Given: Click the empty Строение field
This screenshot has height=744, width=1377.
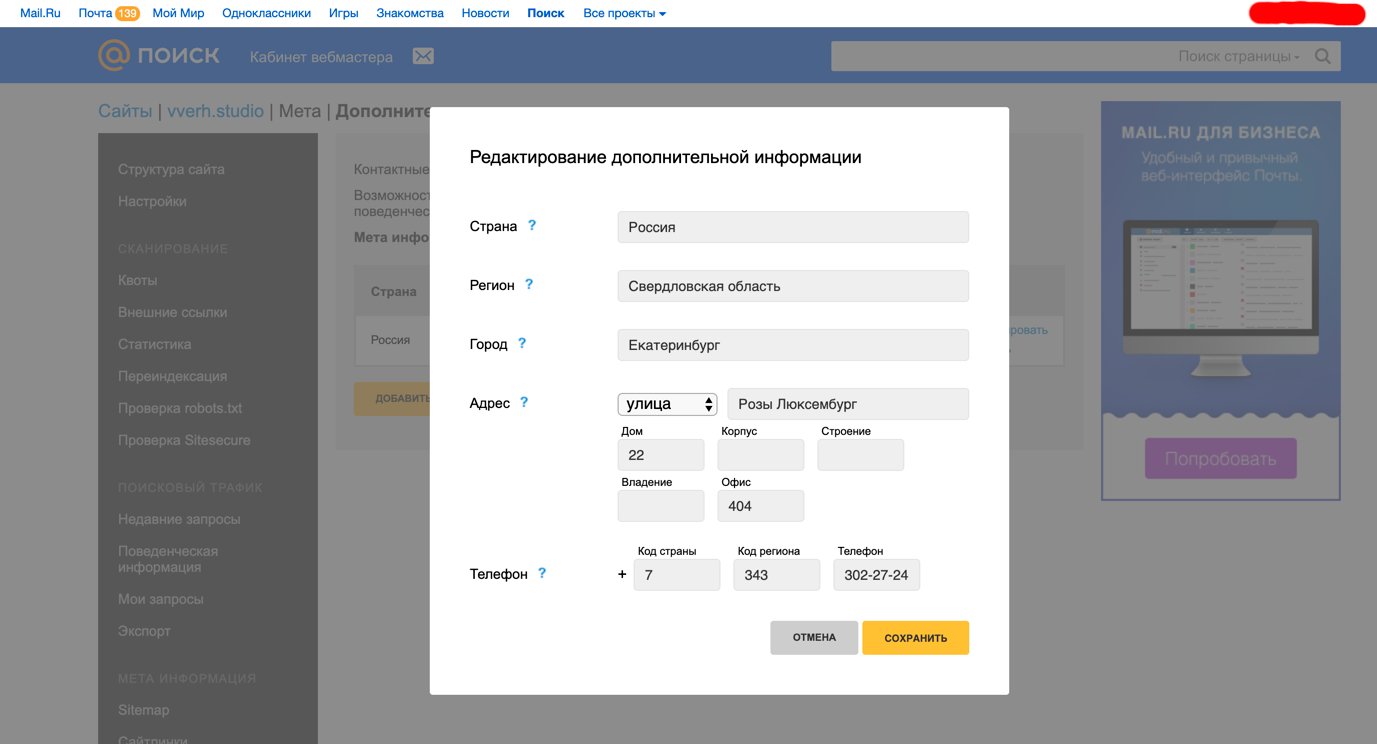Looking at the screenshot, I should (x=861, y=455).
